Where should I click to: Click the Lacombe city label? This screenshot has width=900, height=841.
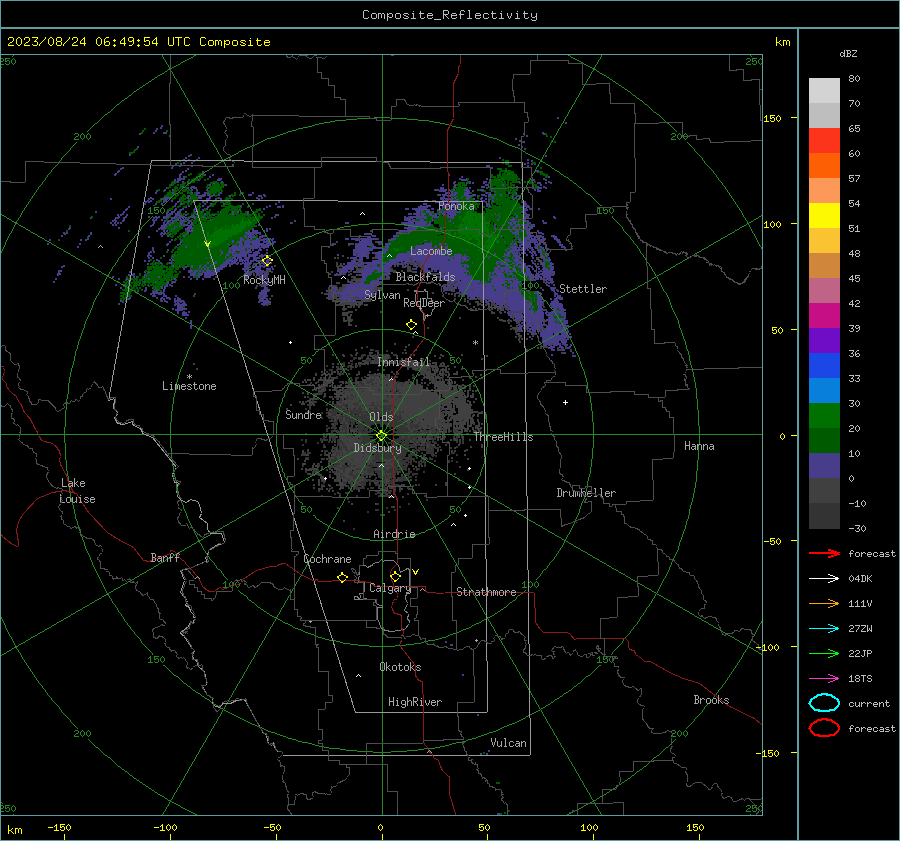pyautogui.click(x=431, y=251)
